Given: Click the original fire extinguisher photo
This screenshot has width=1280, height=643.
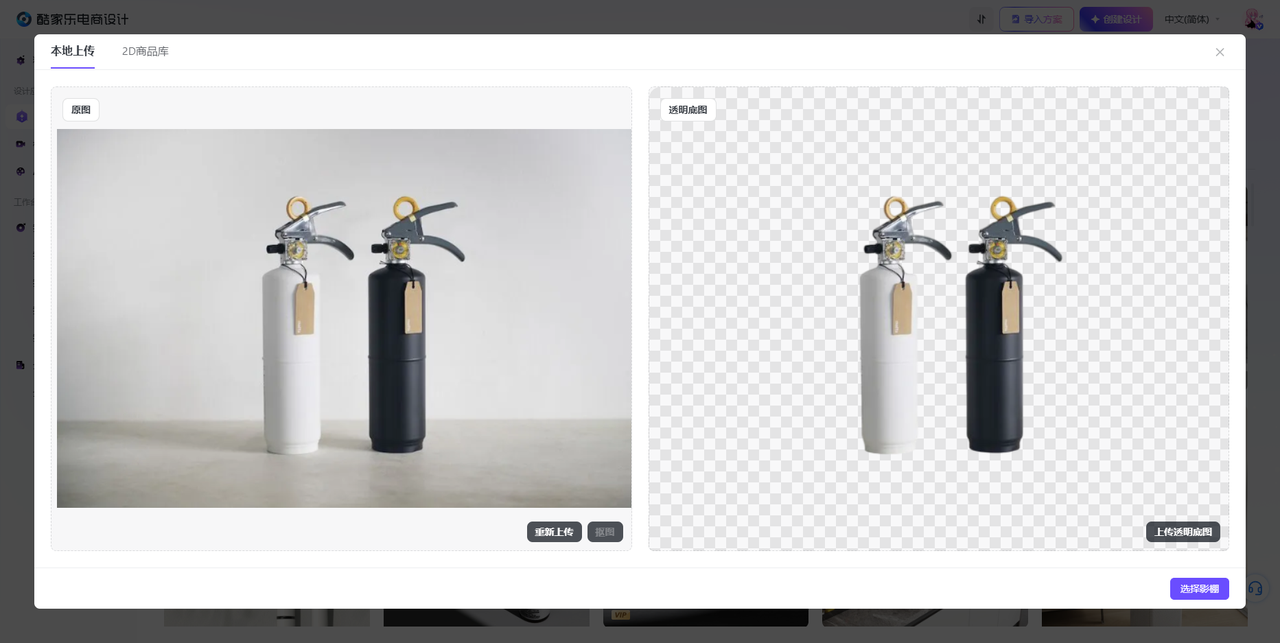Looking at the screenshot, I should click(x=344, y=318).
